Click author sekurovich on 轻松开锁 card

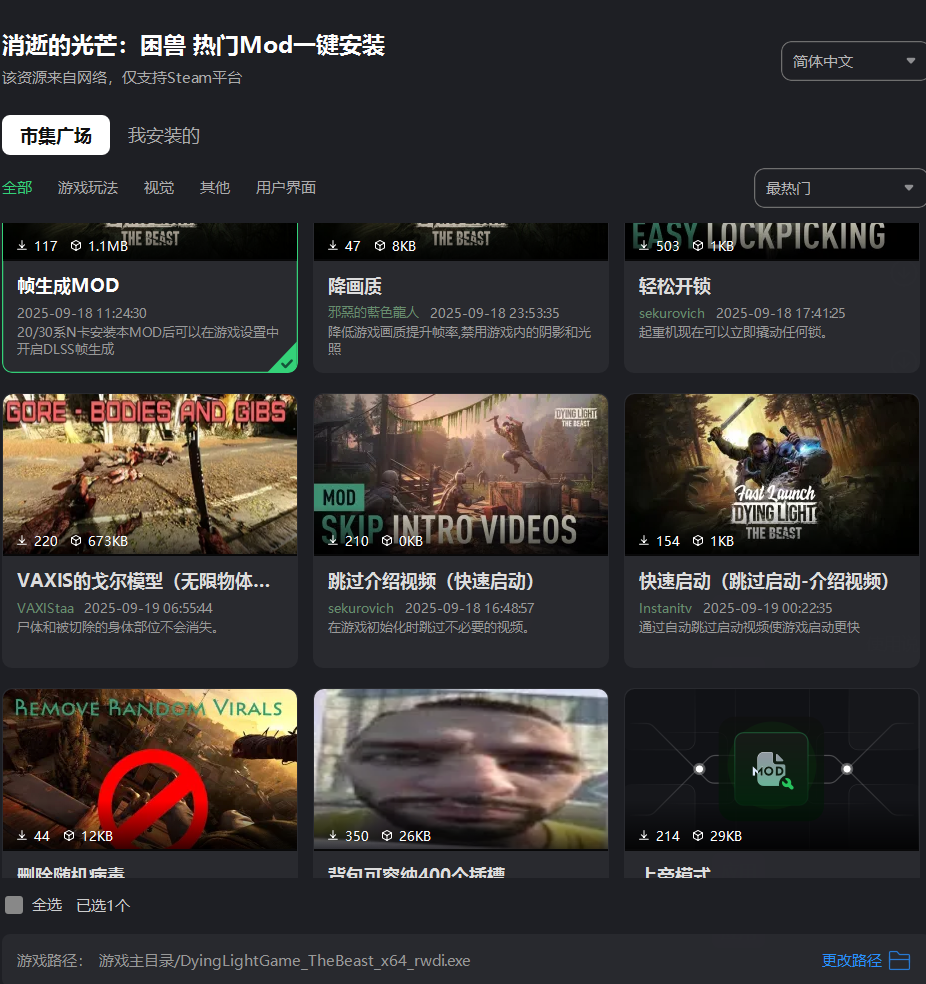point(671,313)
